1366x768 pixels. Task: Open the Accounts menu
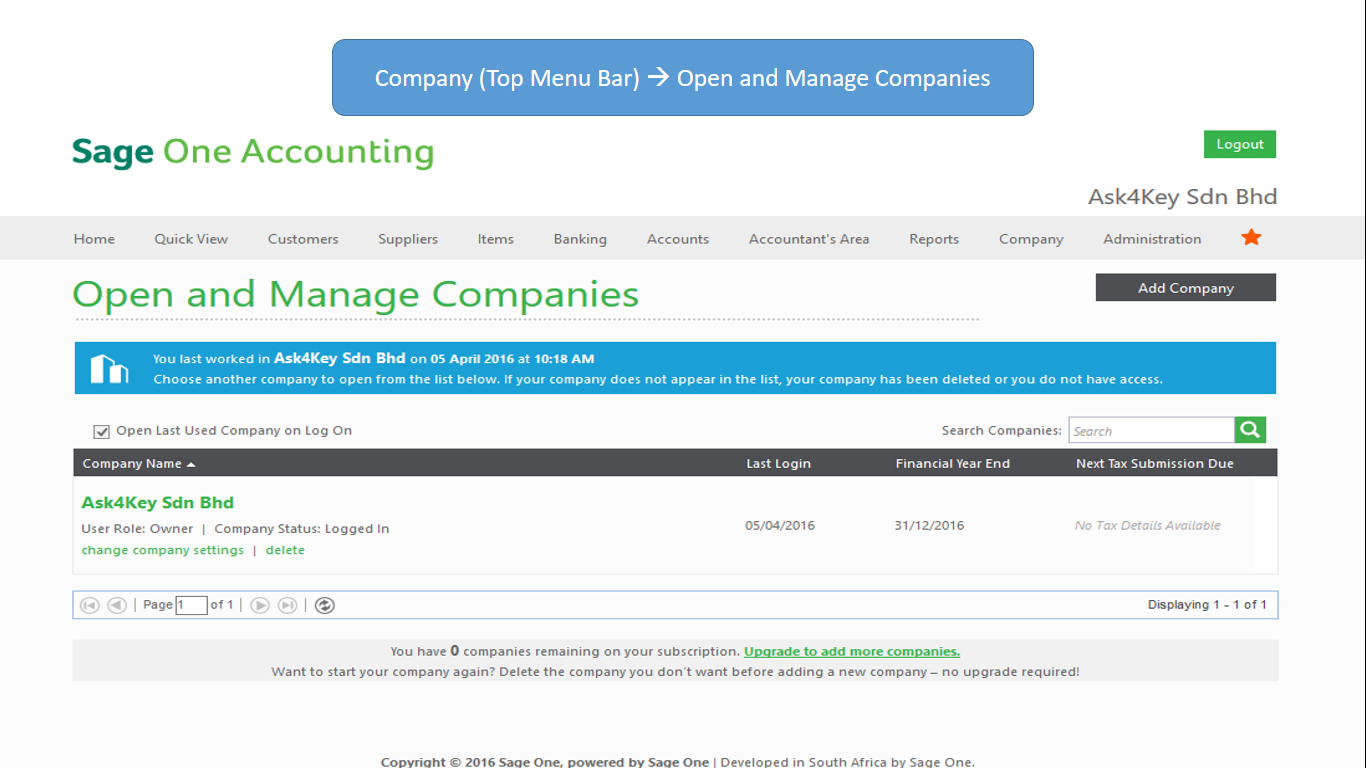pyautogui.click(x=678, y=239)
